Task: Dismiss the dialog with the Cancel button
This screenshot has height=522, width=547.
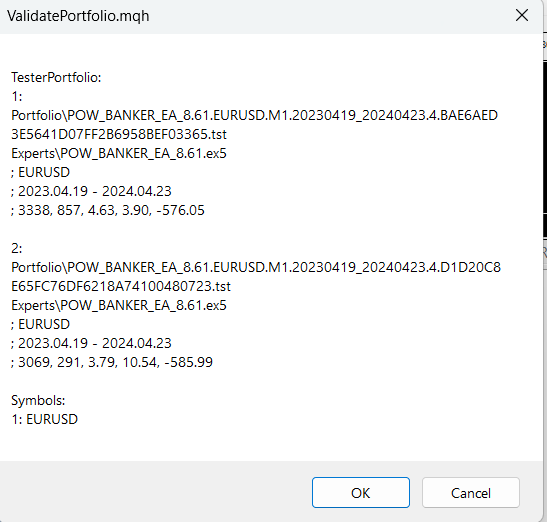Action: [471, 492]
